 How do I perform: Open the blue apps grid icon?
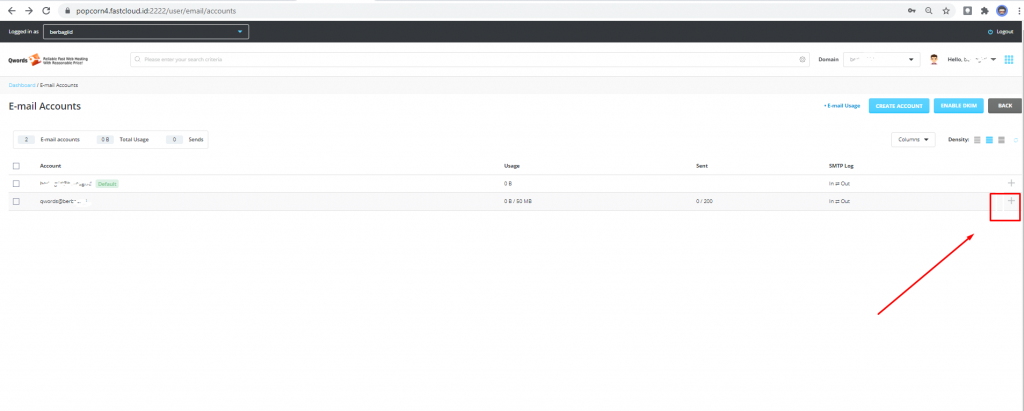tap(1009, 59)
